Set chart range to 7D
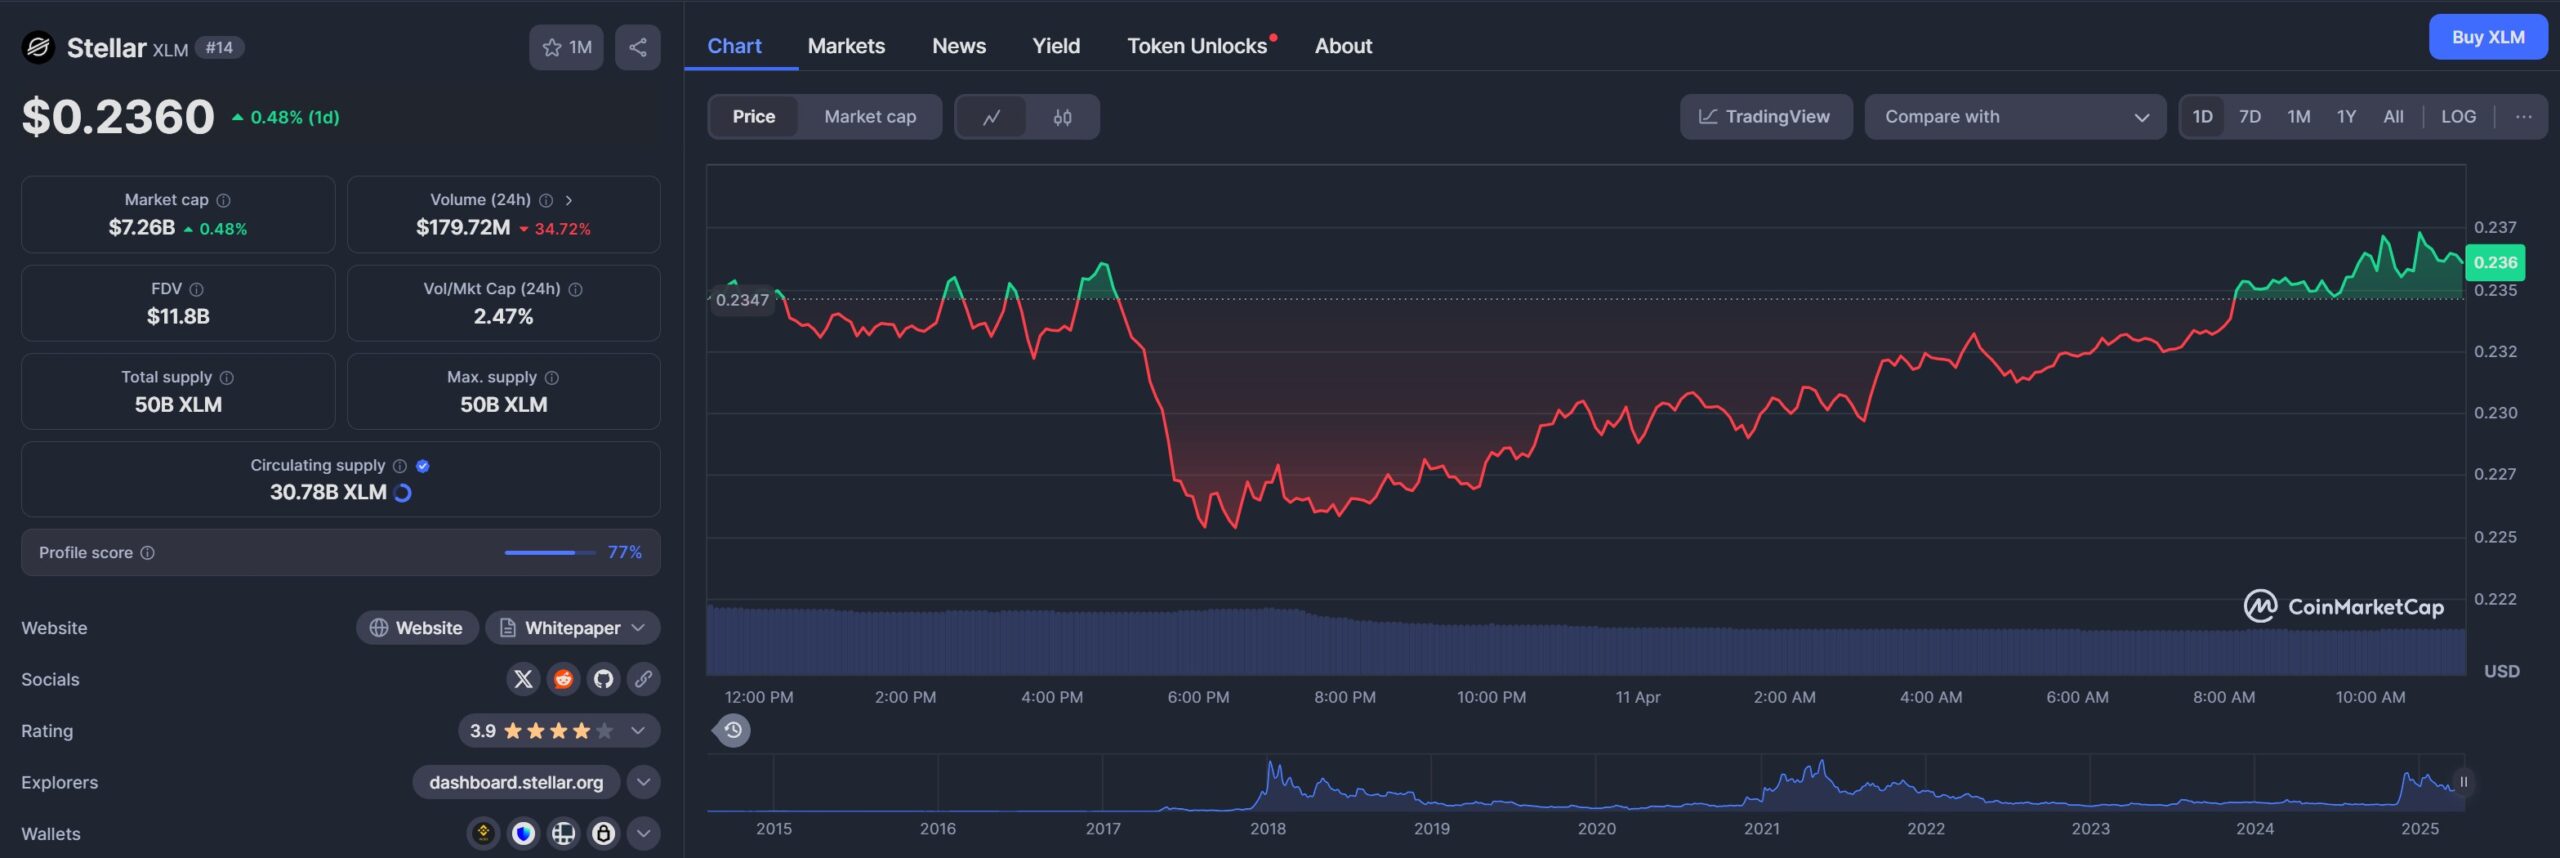Image resolution: width=2560 pixels, height=858 pixels. tap(2250, 117)
